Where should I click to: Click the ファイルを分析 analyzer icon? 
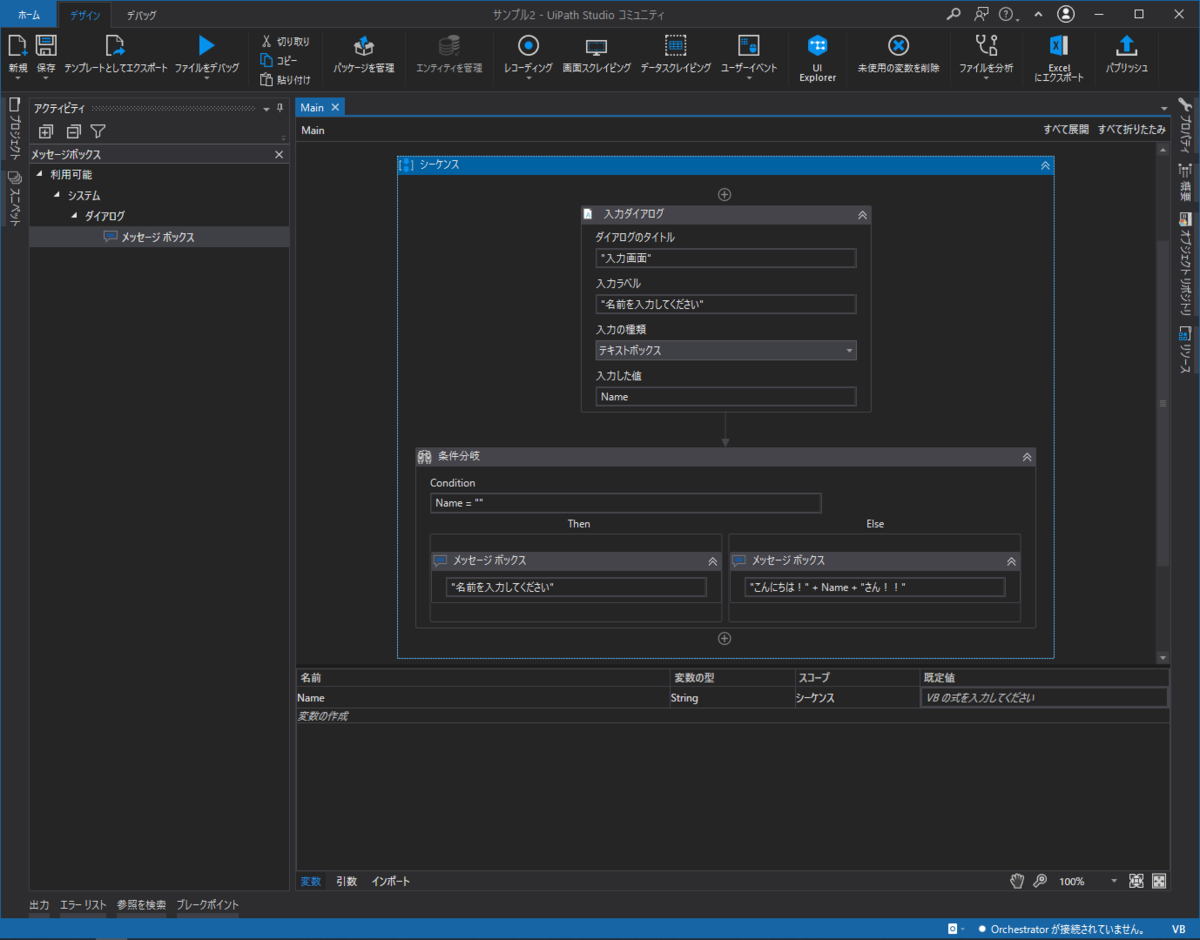pos(986,45)
